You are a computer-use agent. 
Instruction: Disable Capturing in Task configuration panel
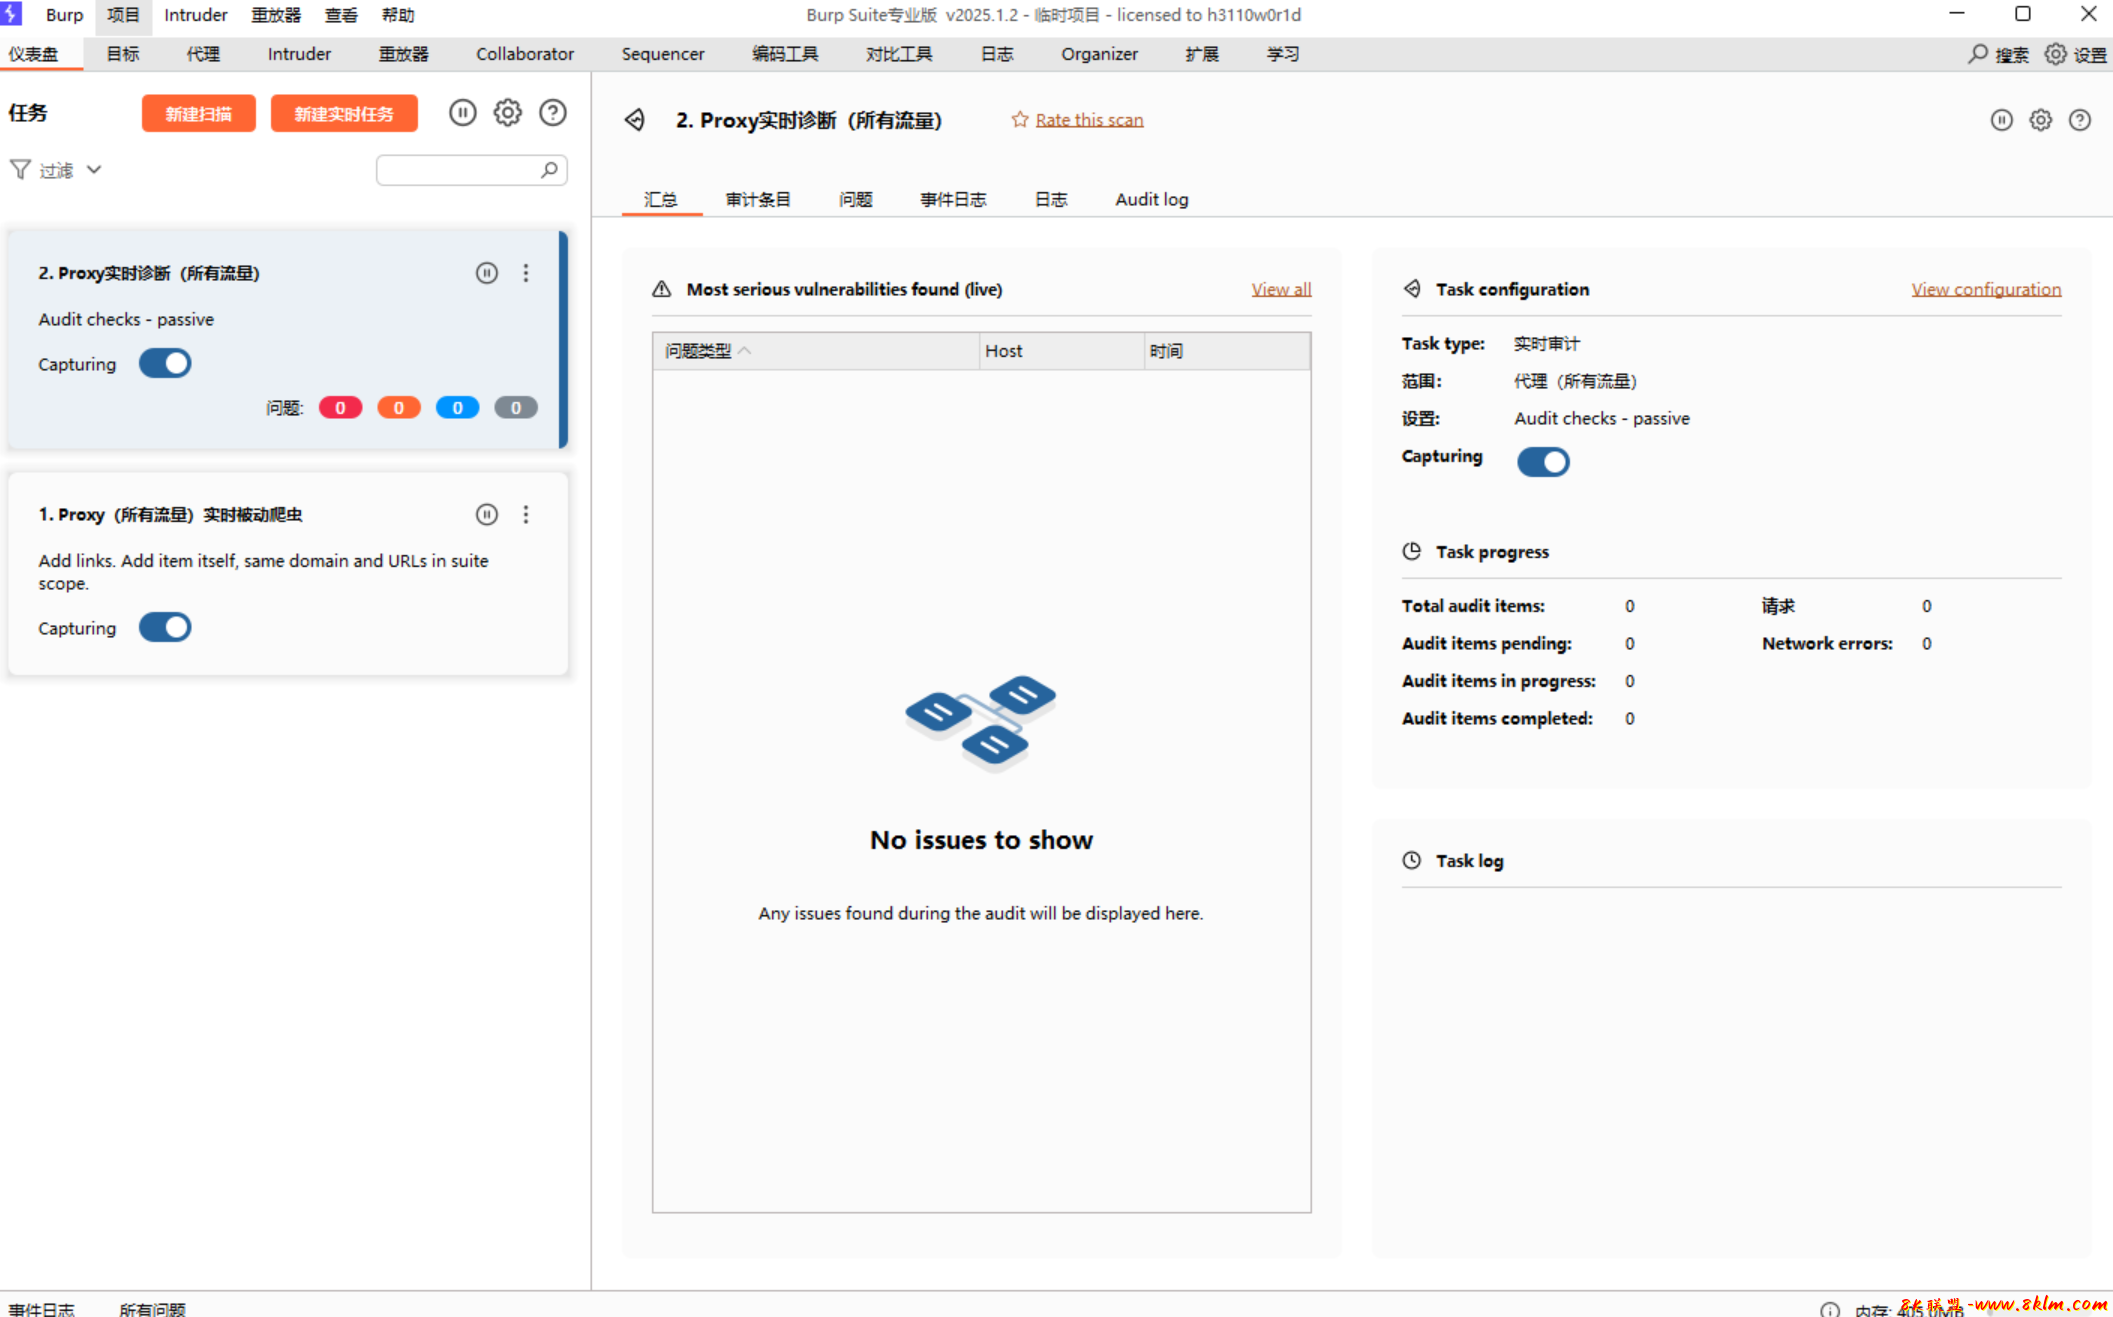coord(1543,461)
